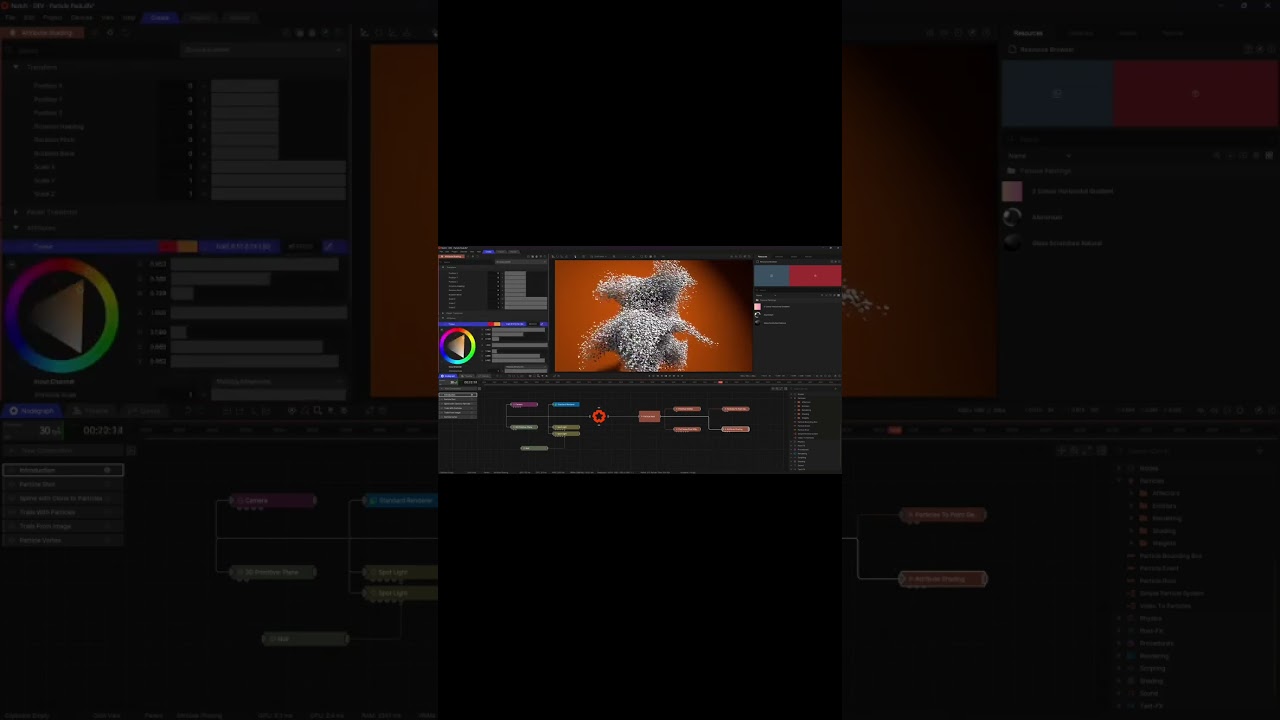This screenshot has height=720, width=1280.
Task: Select the Trails From Image layer
Action: click(x=63, y=526)
